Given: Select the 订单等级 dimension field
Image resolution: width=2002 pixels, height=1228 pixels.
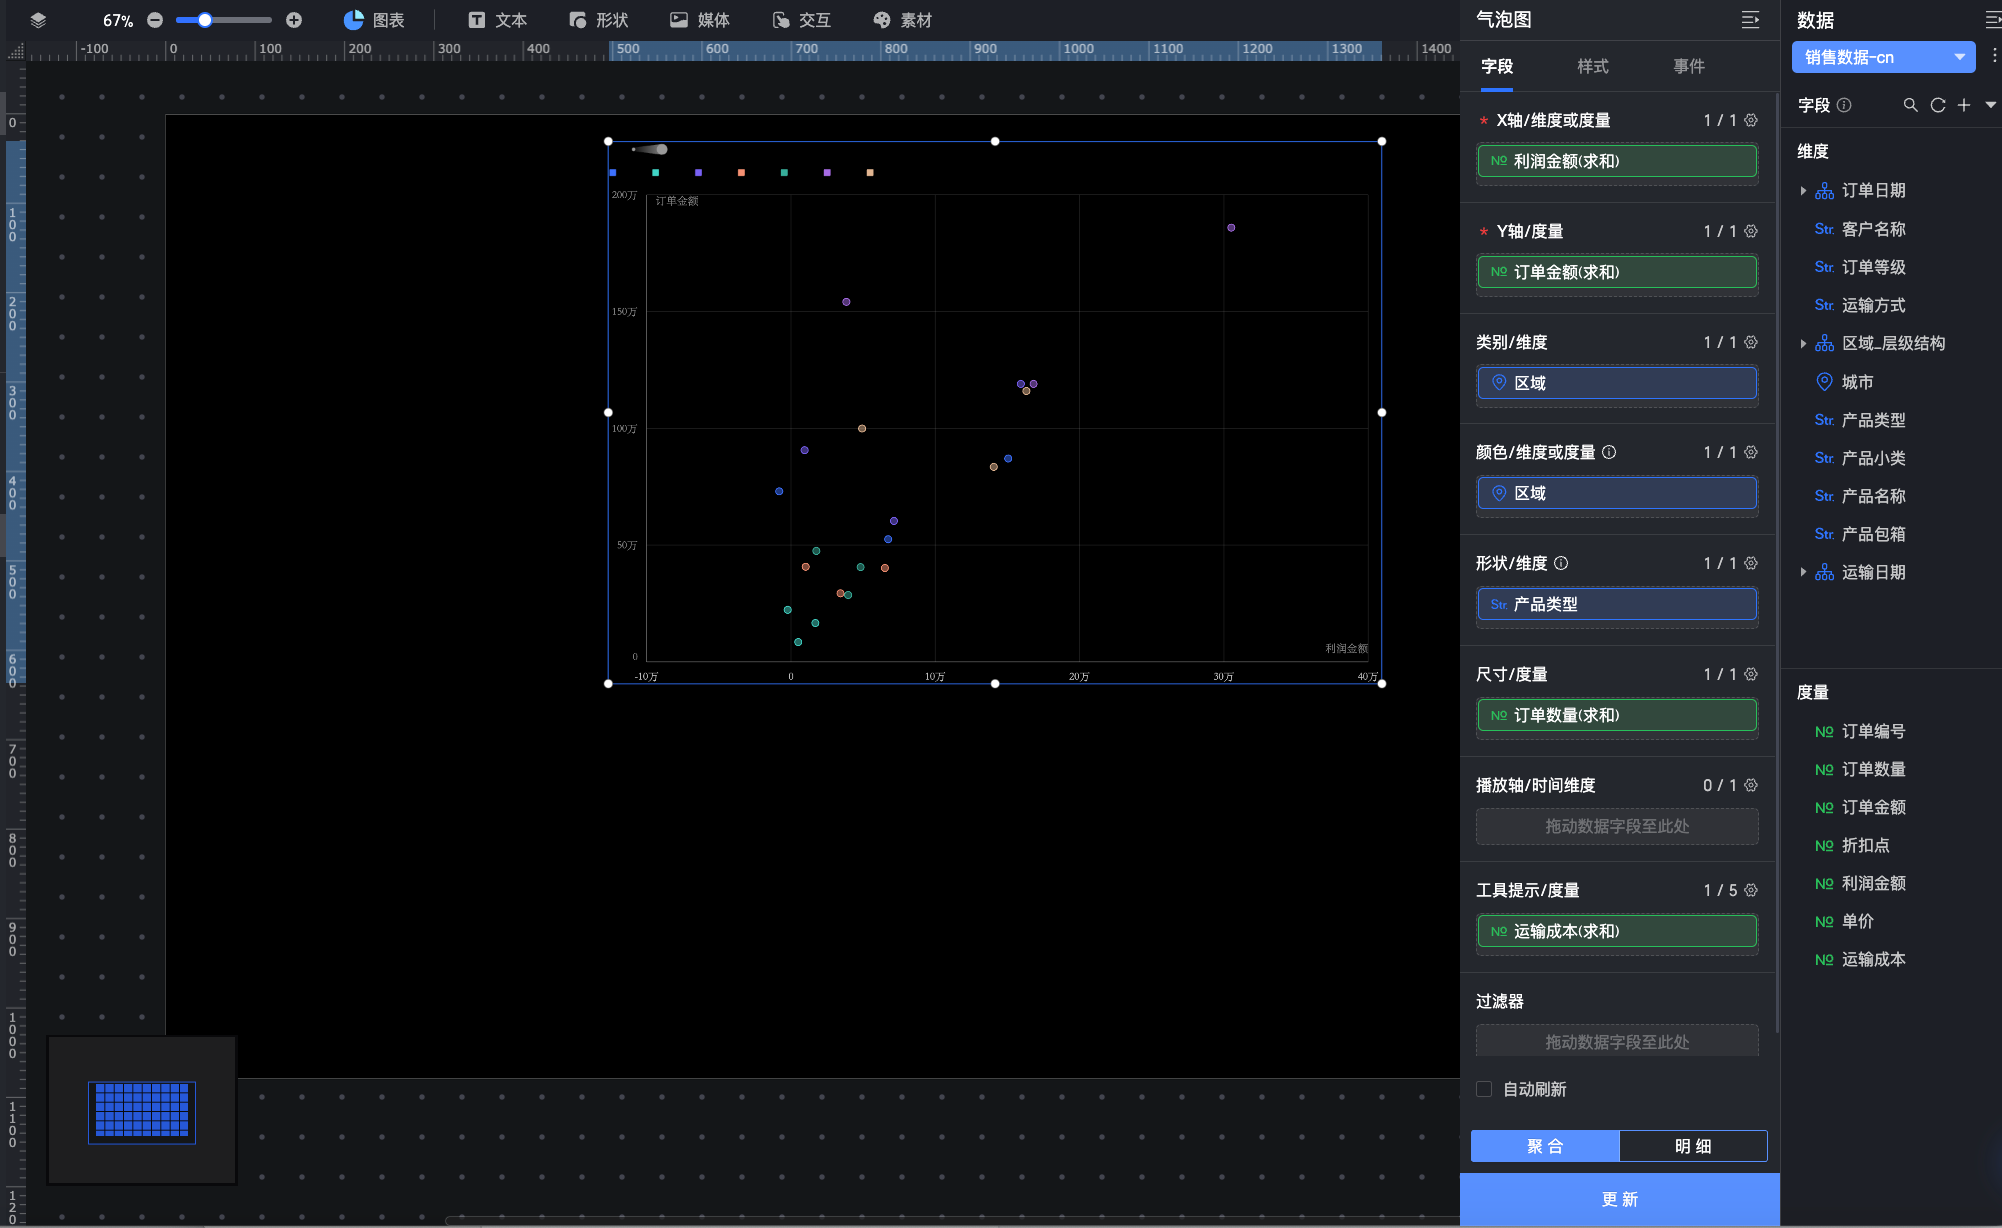Looking at the screenshot, I should [1873, 267].
